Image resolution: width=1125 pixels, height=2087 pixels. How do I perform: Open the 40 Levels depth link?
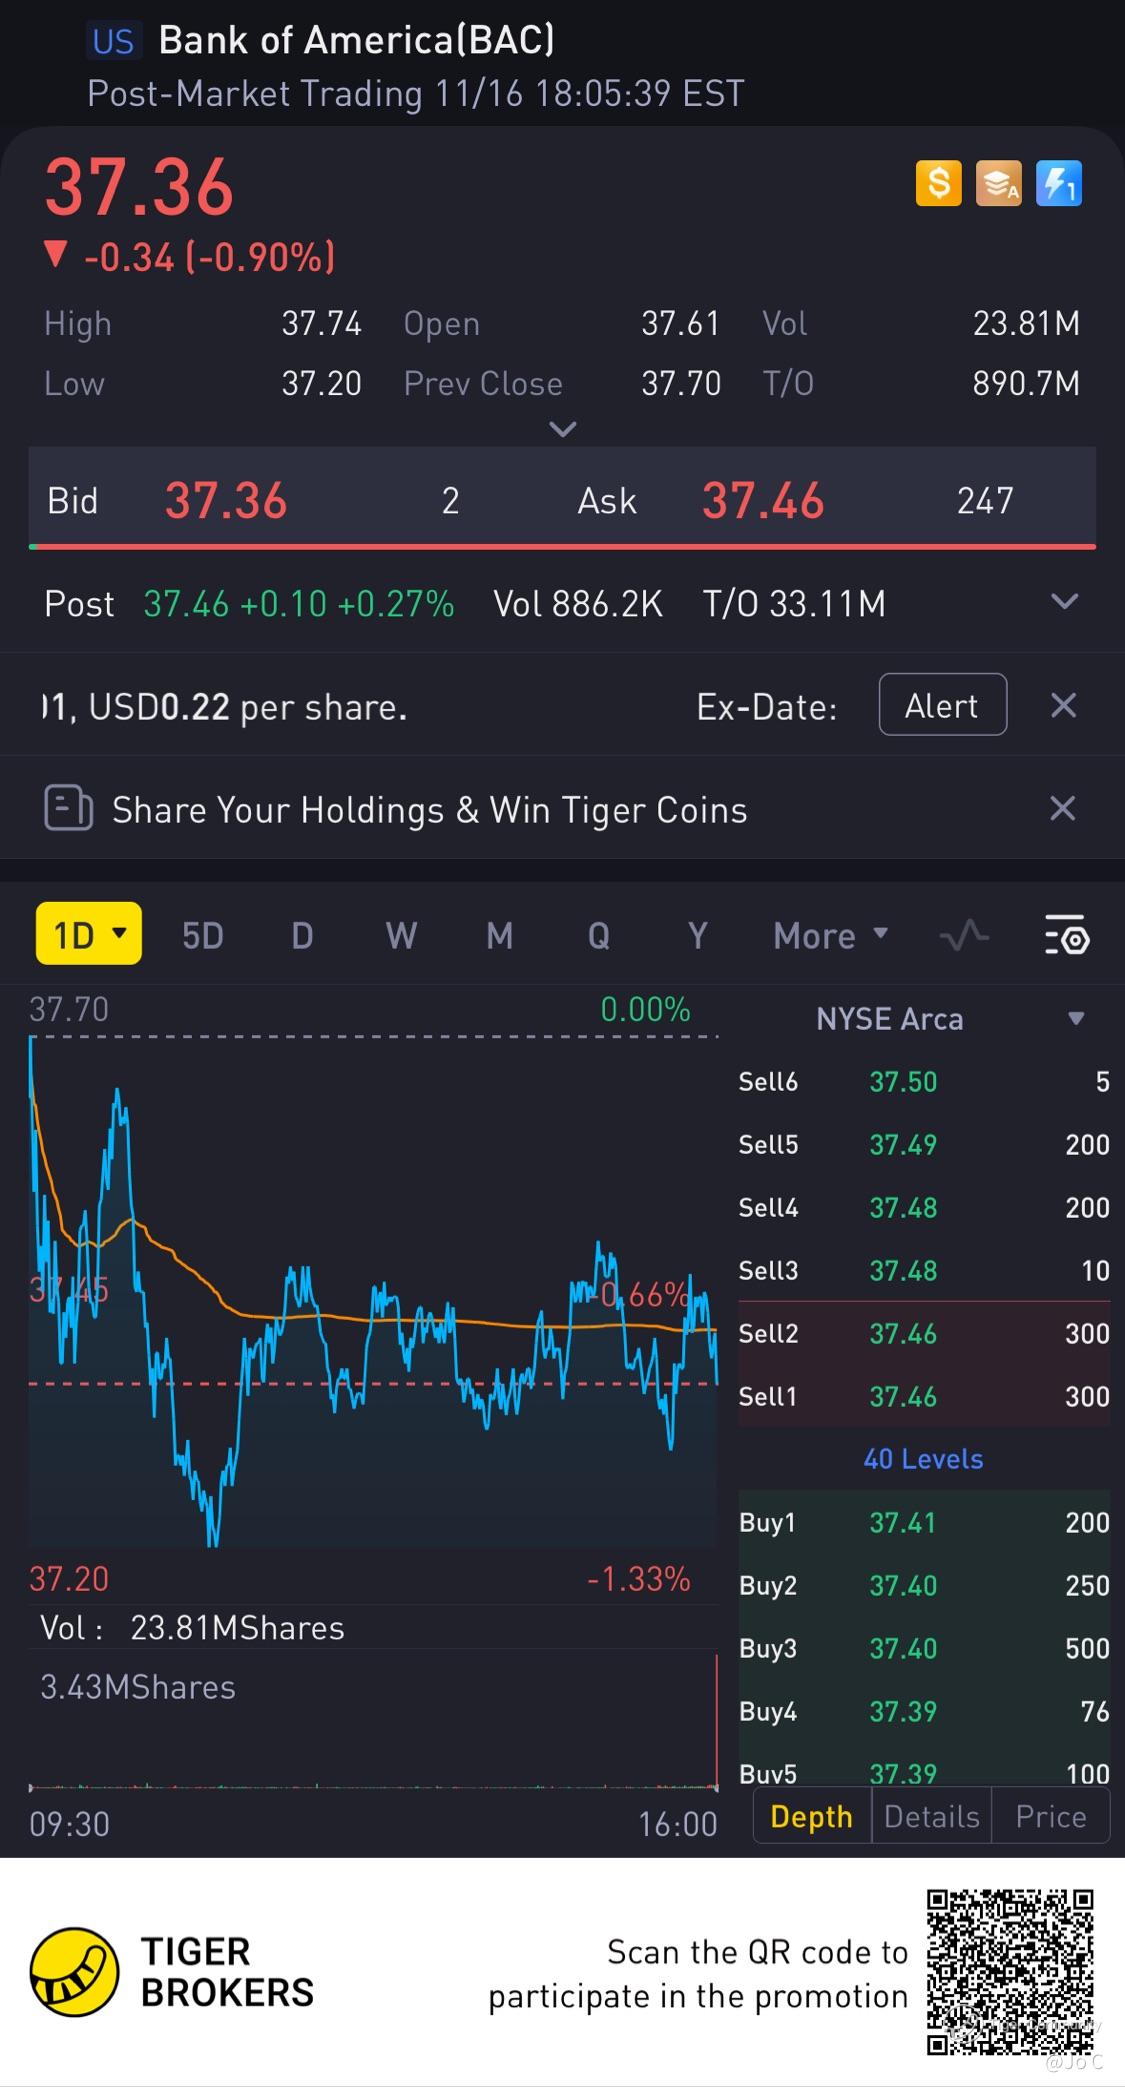coord(923,1459)
